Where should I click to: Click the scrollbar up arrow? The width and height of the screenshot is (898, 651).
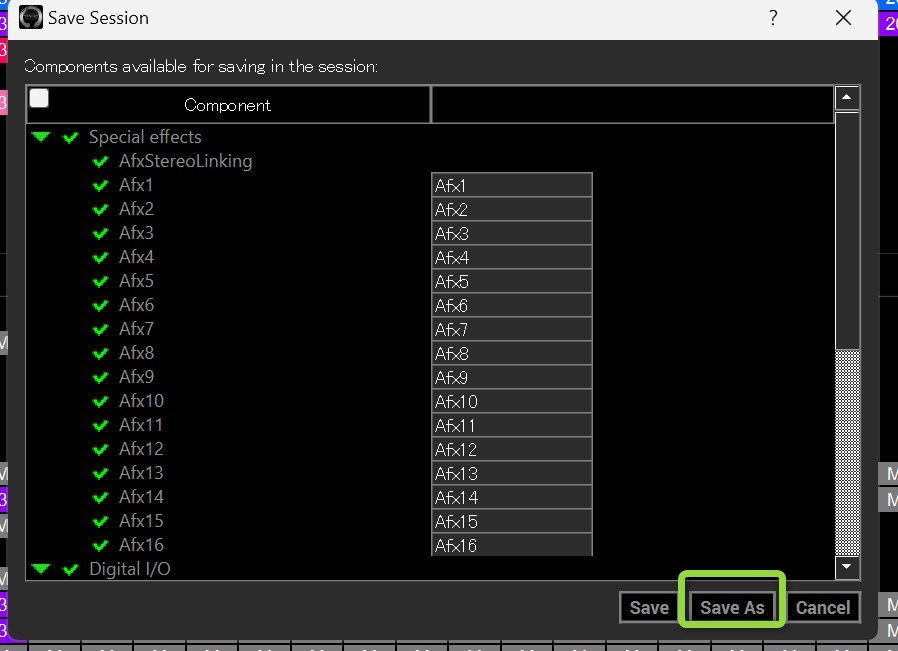(x=847, y=98)
